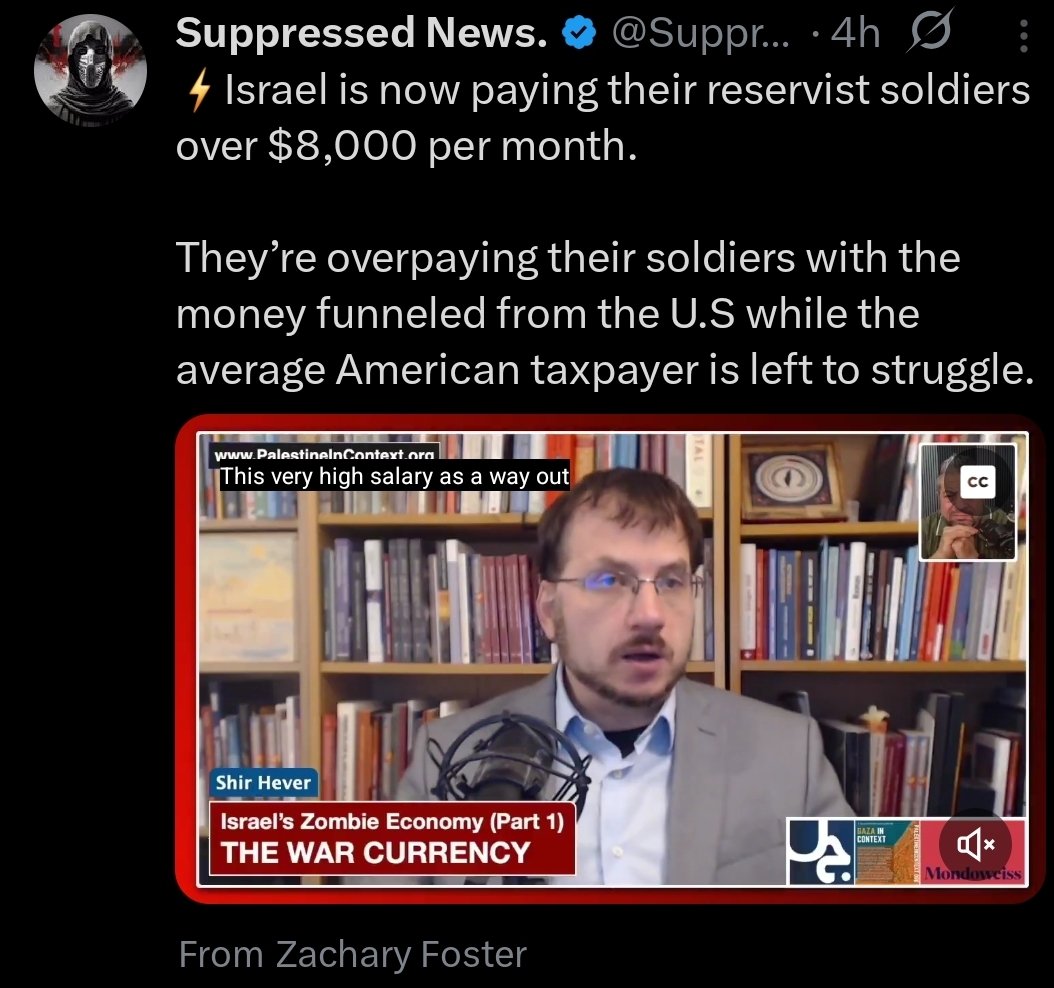Image resolution: width=1054 pixels, height=988 pixels.
Task: Open the @Suppr... handle link
Action: tap(701, 34)
